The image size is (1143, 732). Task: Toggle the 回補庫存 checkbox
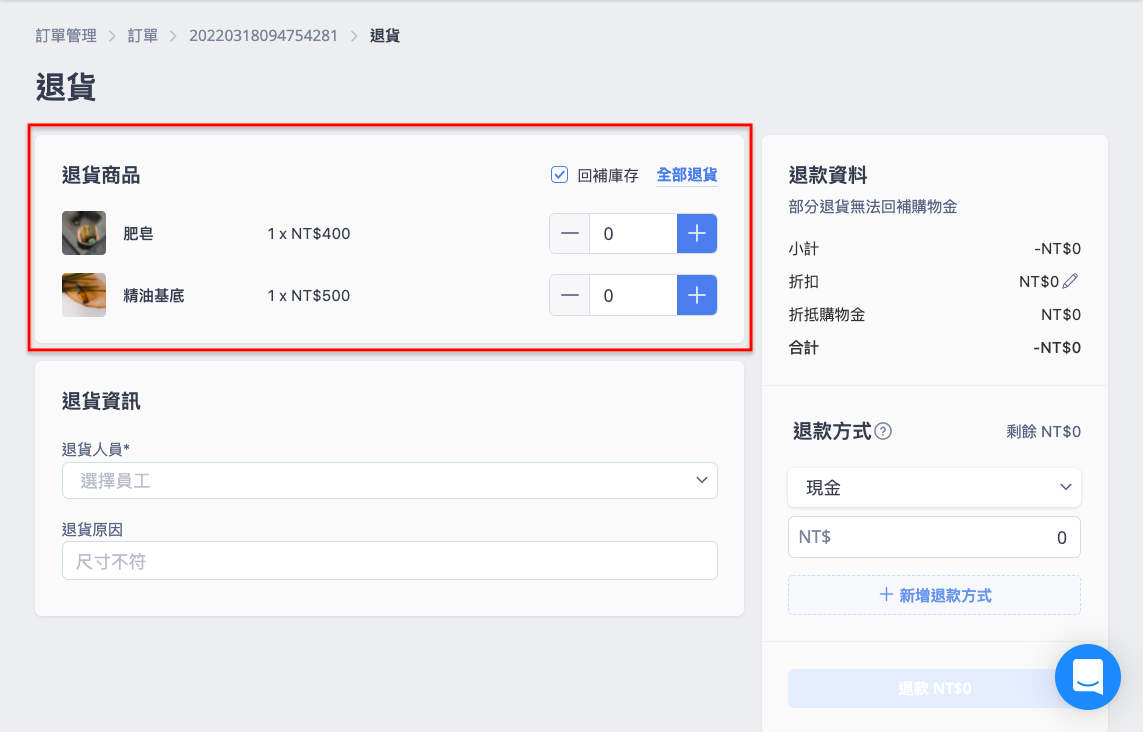click(559, 175)
